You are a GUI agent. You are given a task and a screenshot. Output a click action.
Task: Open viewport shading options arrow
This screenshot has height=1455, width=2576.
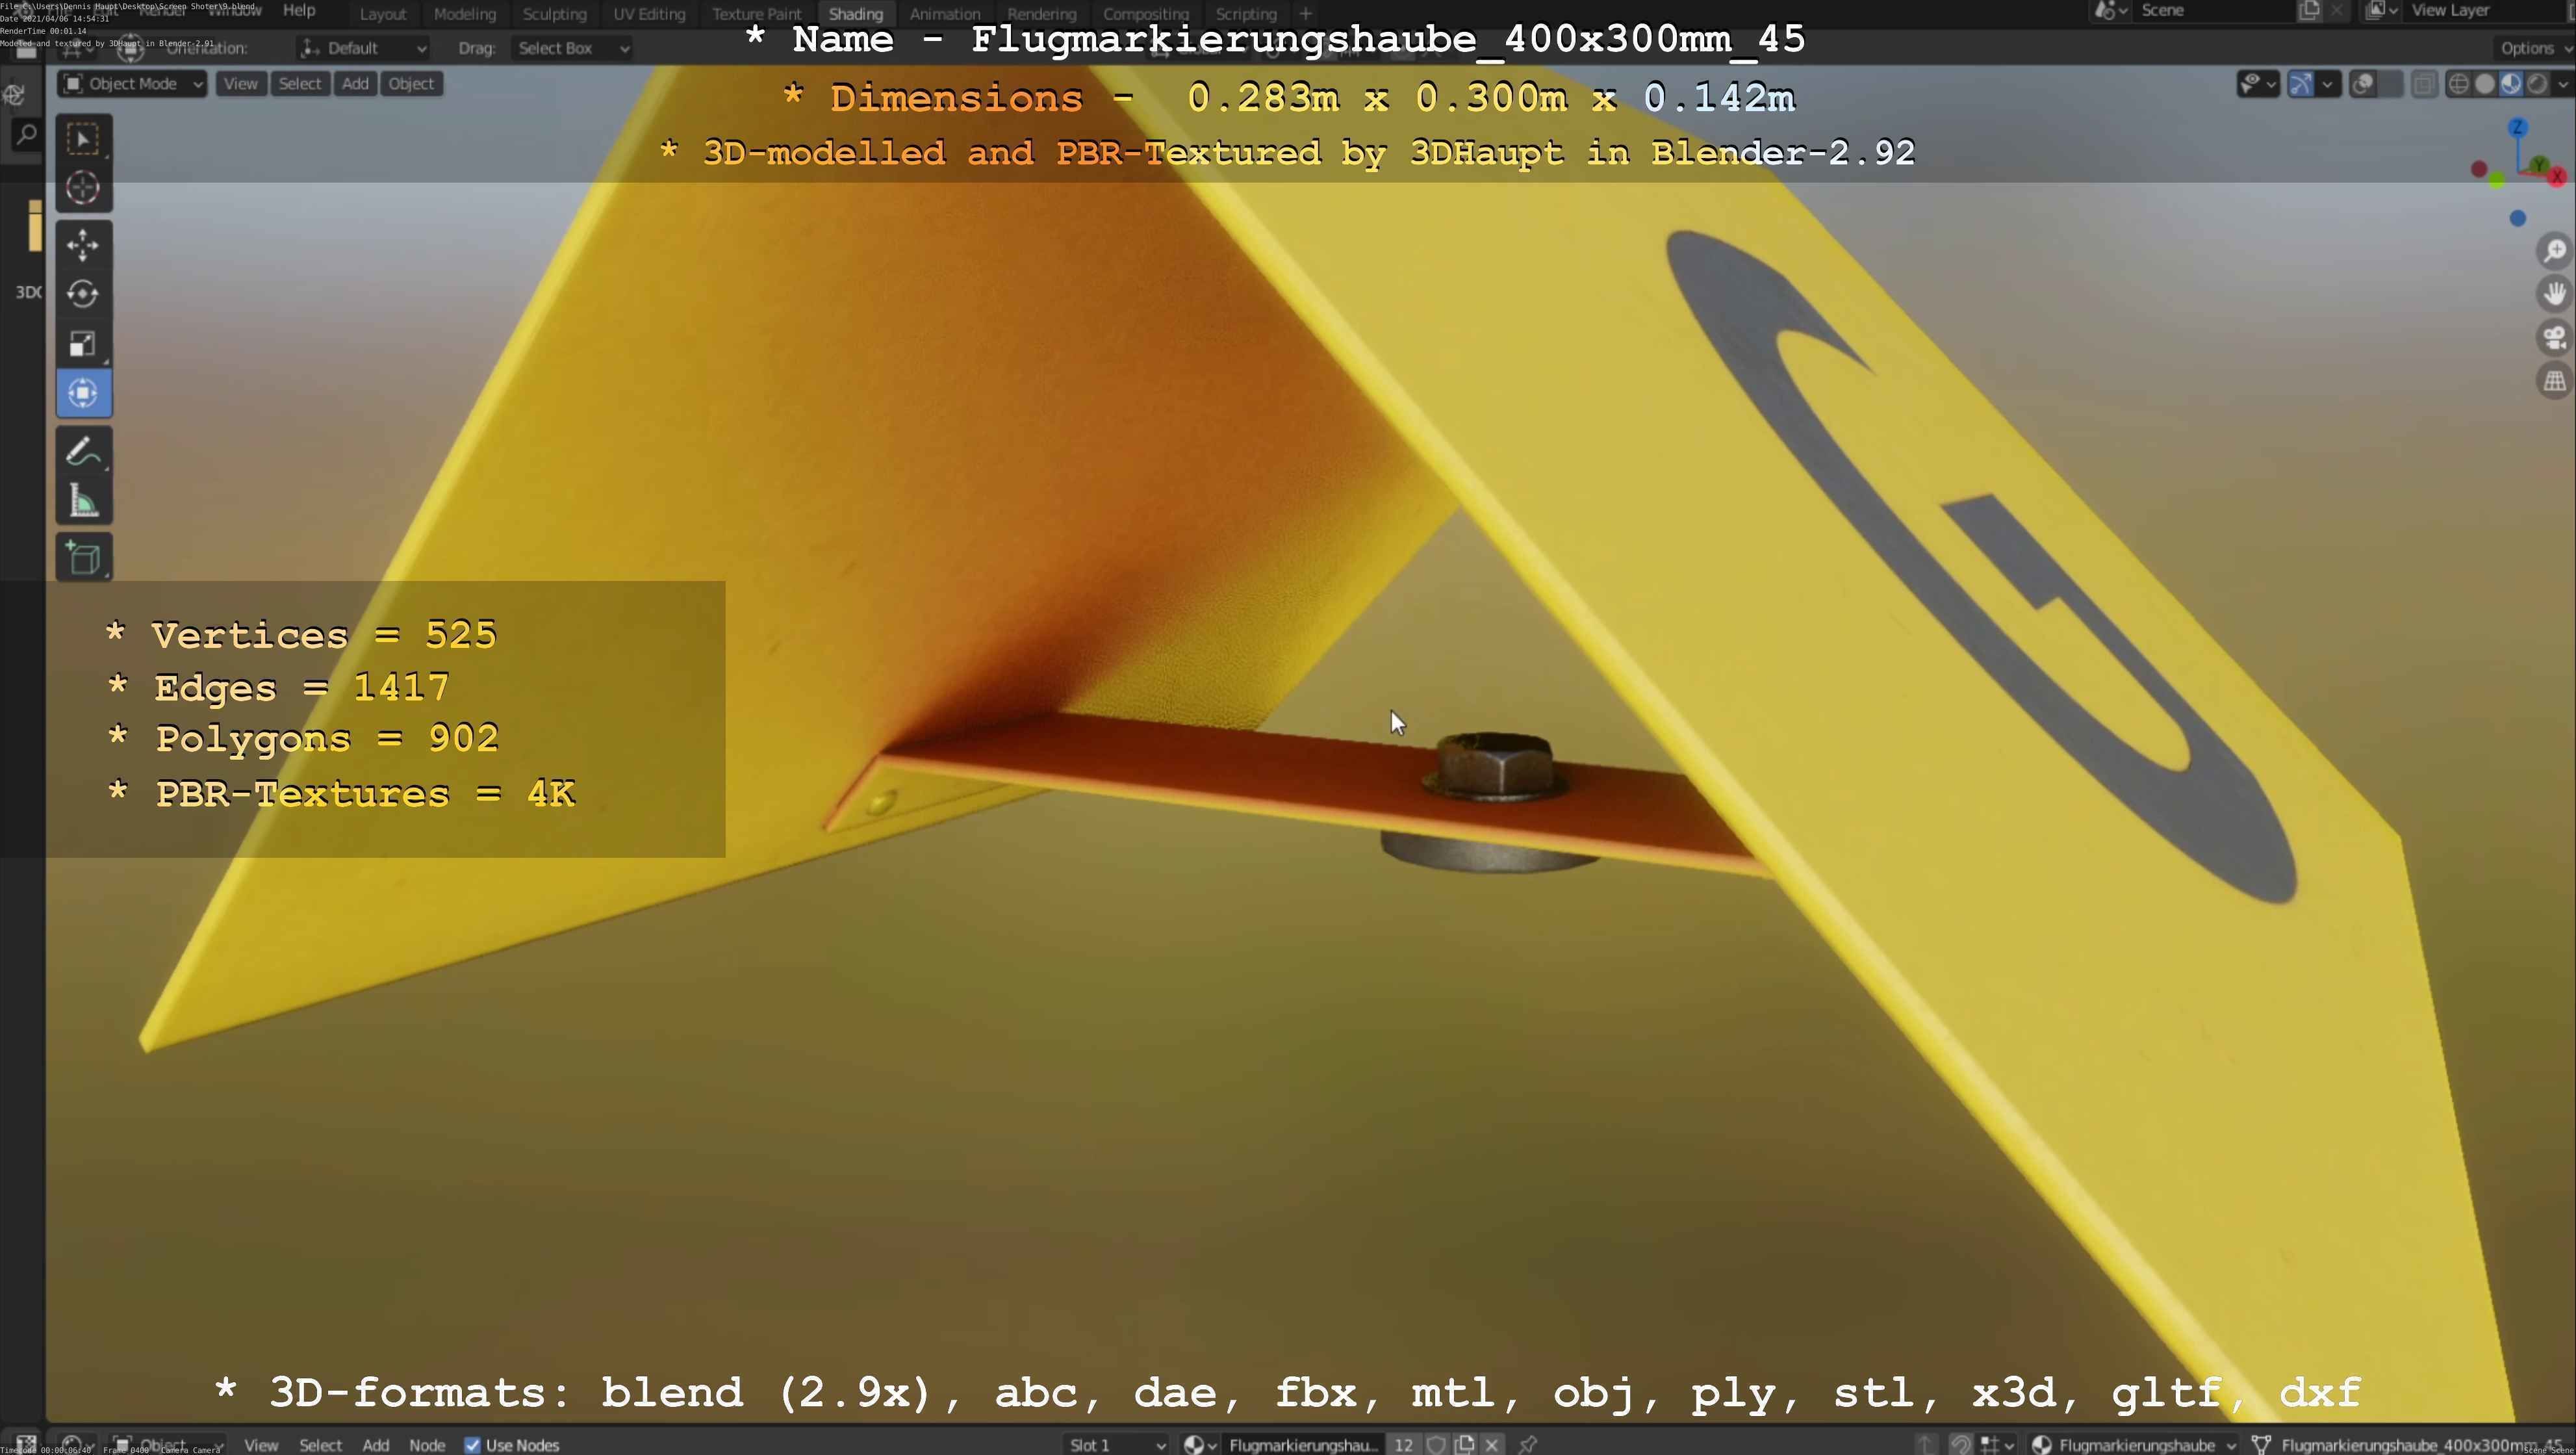(x=2562, y=84)
